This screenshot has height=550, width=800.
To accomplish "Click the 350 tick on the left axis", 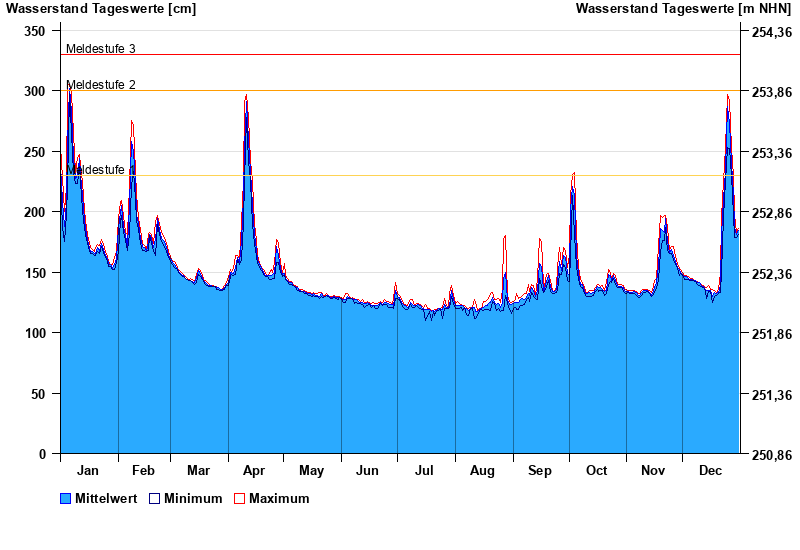I will pyautogui.click(x=35, y=31).
